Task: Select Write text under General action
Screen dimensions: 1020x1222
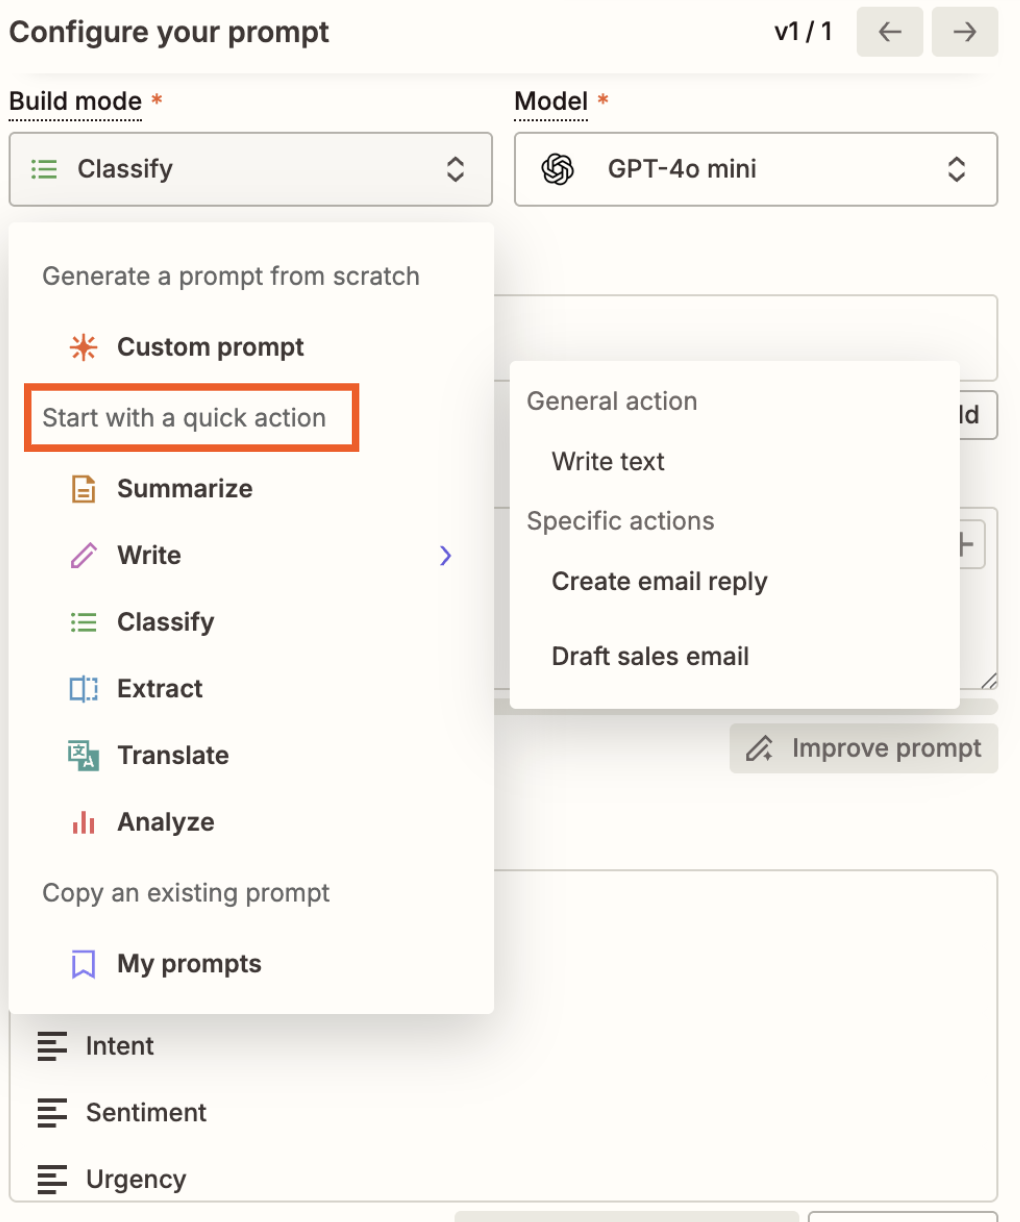Action: [x=607, y=461]
